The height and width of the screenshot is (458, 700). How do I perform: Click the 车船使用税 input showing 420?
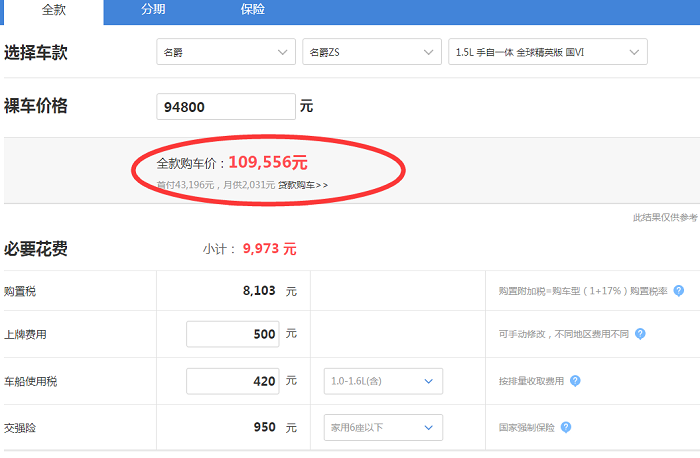point(233,381)
